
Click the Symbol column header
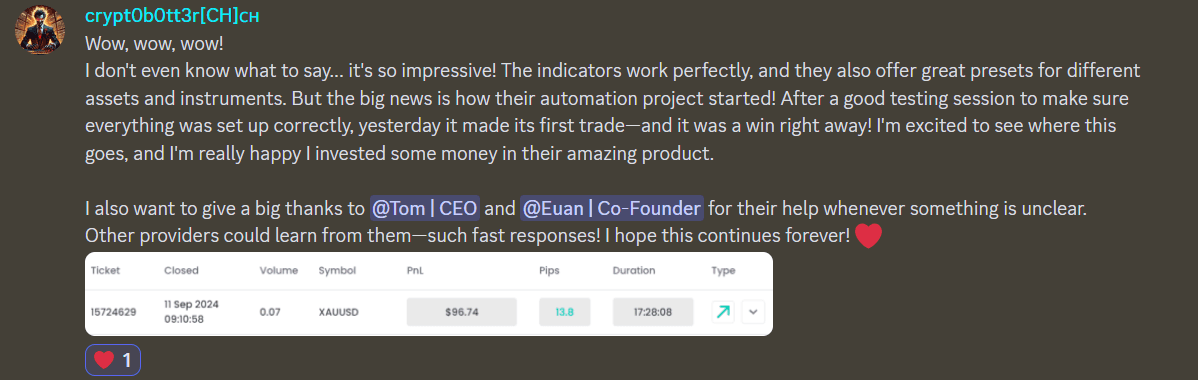(337, 271)
